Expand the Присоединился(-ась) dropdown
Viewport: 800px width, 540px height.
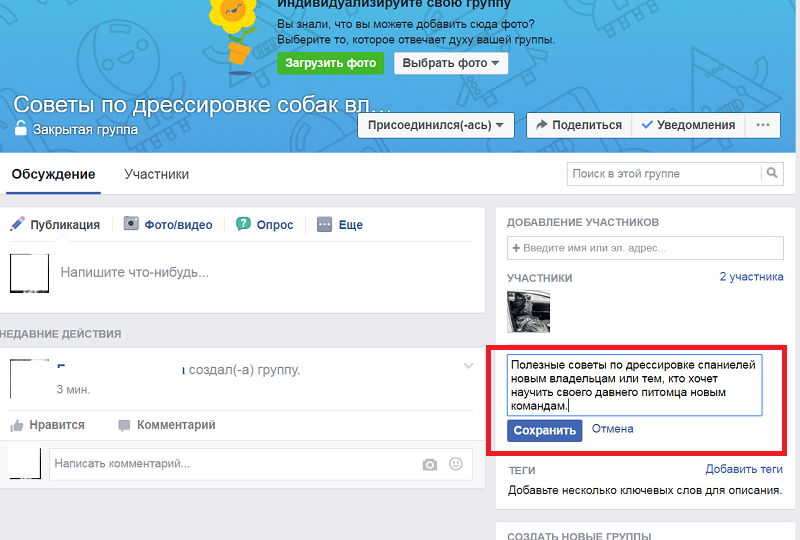[x=436, y=125]
